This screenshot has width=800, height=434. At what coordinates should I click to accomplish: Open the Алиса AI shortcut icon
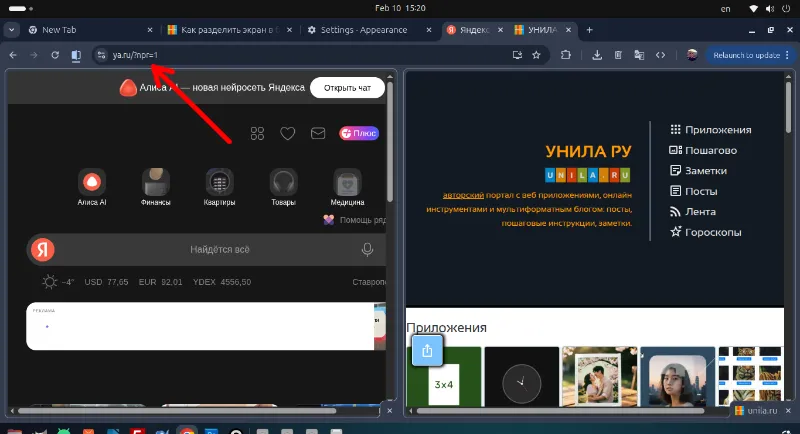[x=92, y=182]
